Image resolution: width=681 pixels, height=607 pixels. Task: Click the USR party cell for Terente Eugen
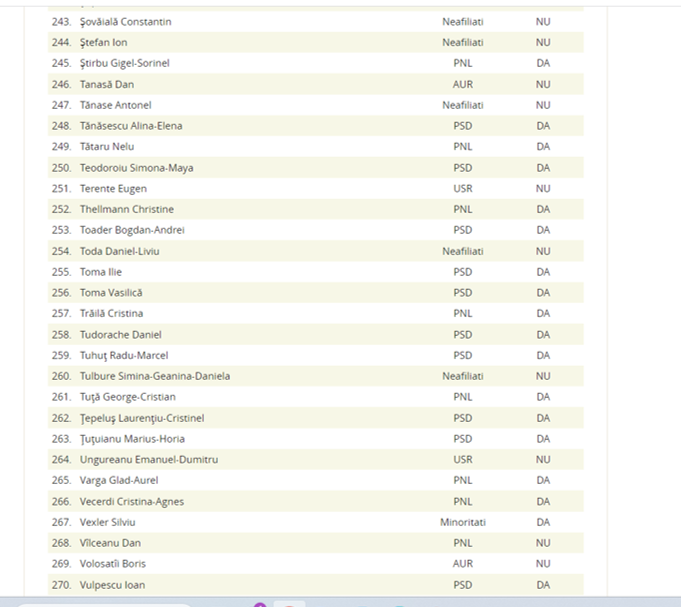click(x=462, y=188)
